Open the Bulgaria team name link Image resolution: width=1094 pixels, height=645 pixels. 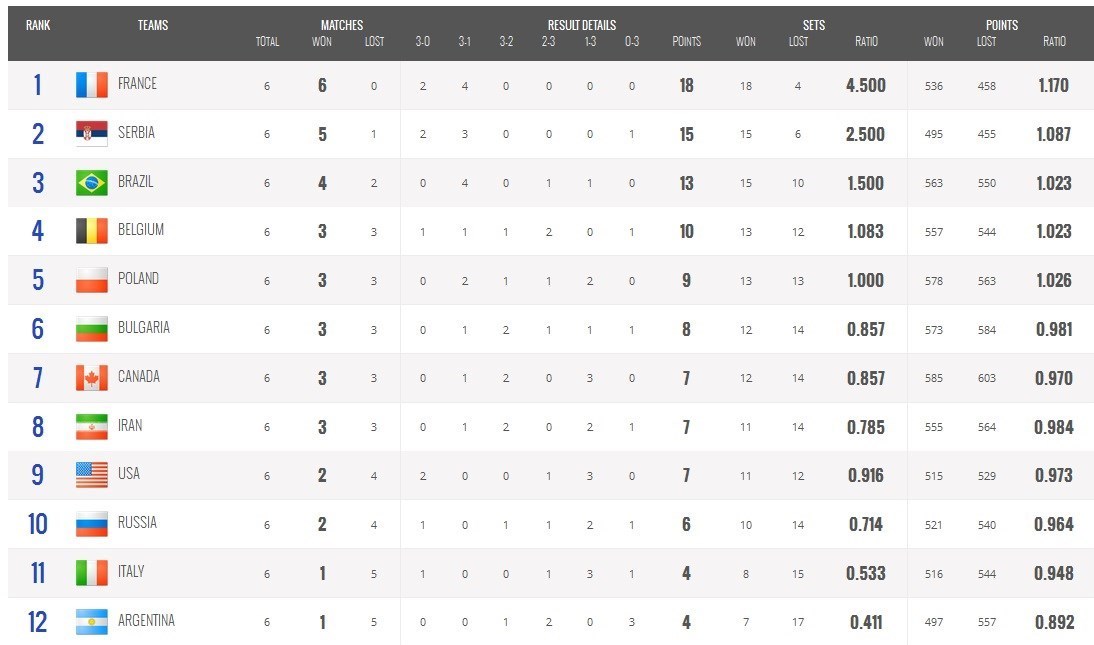tap(143, 328)
